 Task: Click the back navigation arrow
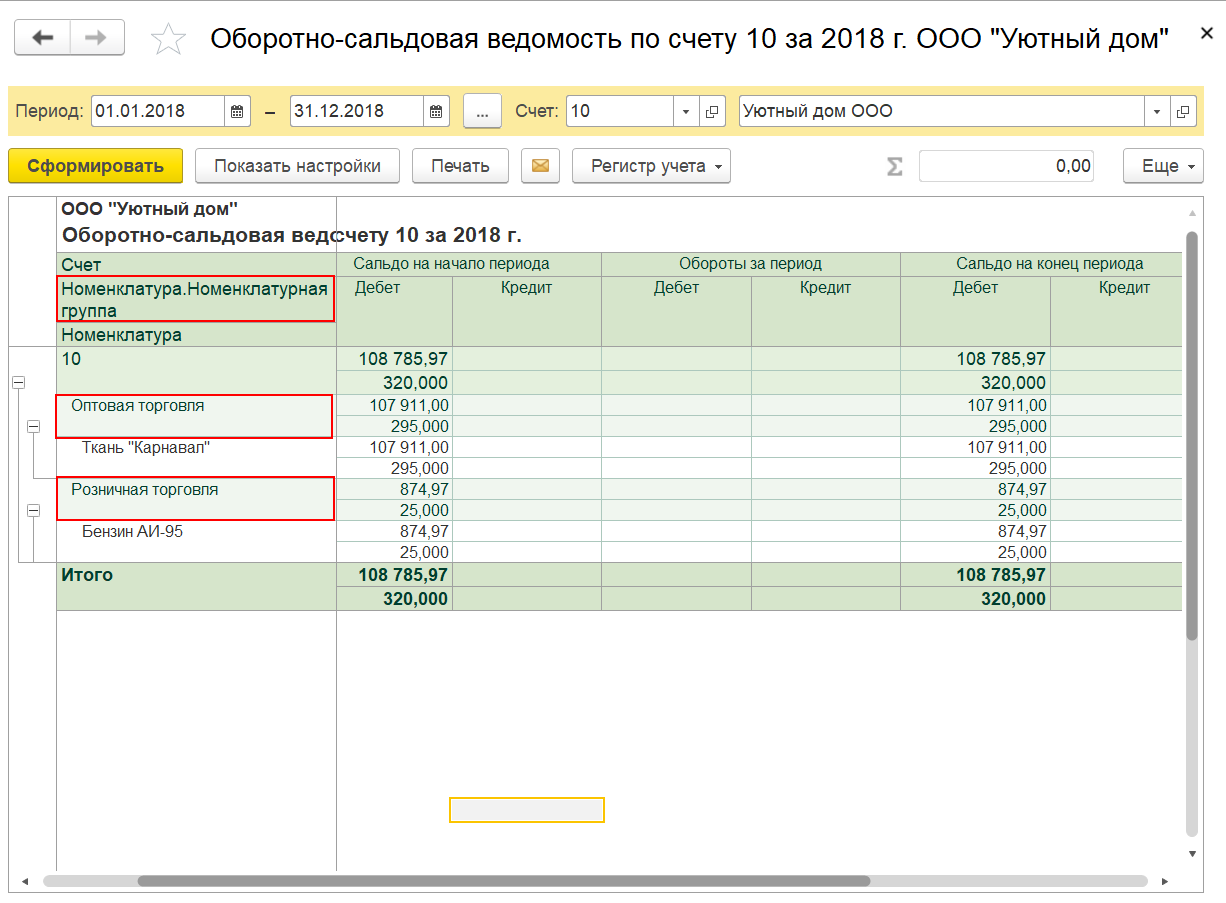click(x=42, y=38)
